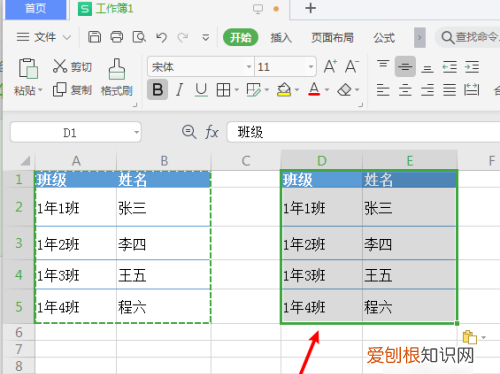Open the 文件 menu

(x=44, y=37)
